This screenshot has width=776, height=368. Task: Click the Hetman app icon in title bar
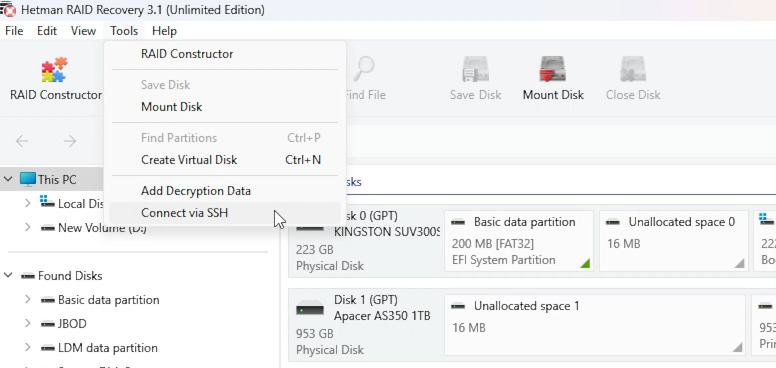click(x=8, y=9)
